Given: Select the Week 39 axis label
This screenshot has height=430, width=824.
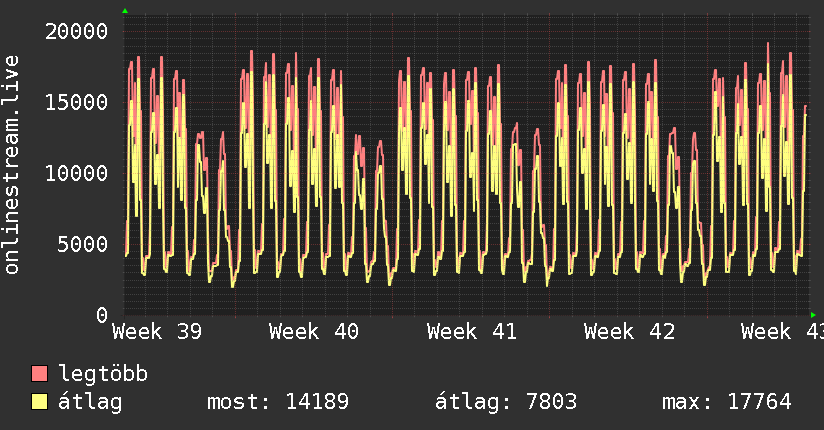Looking at the screenshot, I should pyautogui.click(x=157, y=332).
